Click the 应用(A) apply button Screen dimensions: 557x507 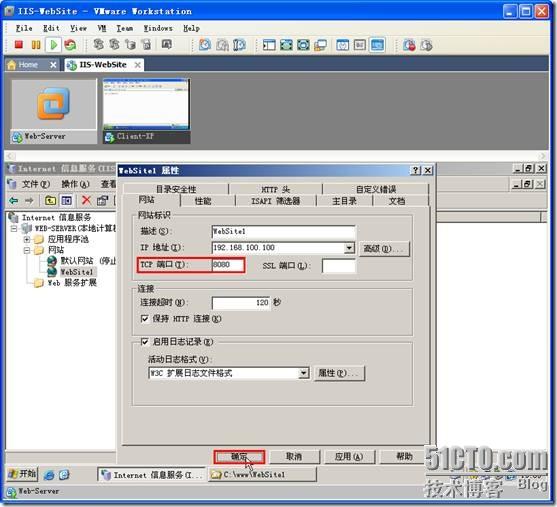pos(349,457)
